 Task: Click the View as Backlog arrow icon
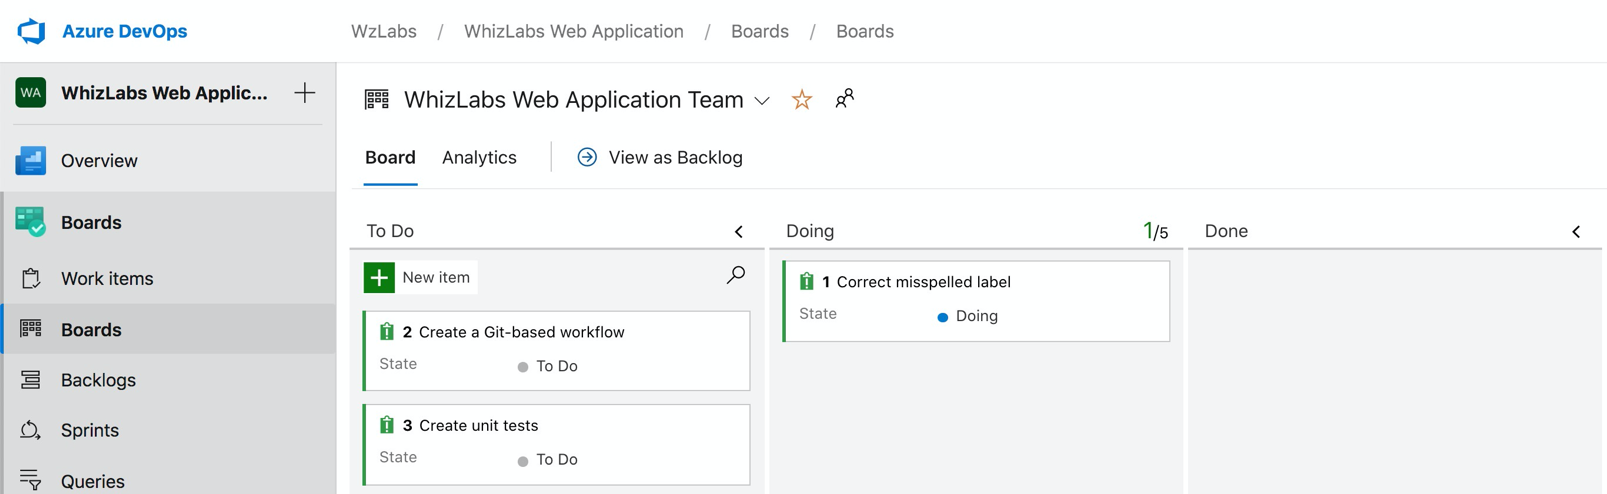pyautogui.click(x=587, y=157)
